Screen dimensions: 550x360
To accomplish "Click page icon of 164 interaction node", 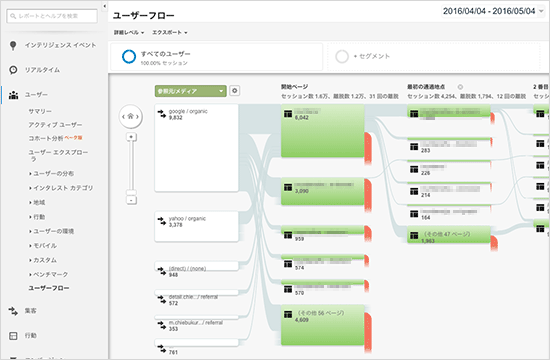I will 414,214.
